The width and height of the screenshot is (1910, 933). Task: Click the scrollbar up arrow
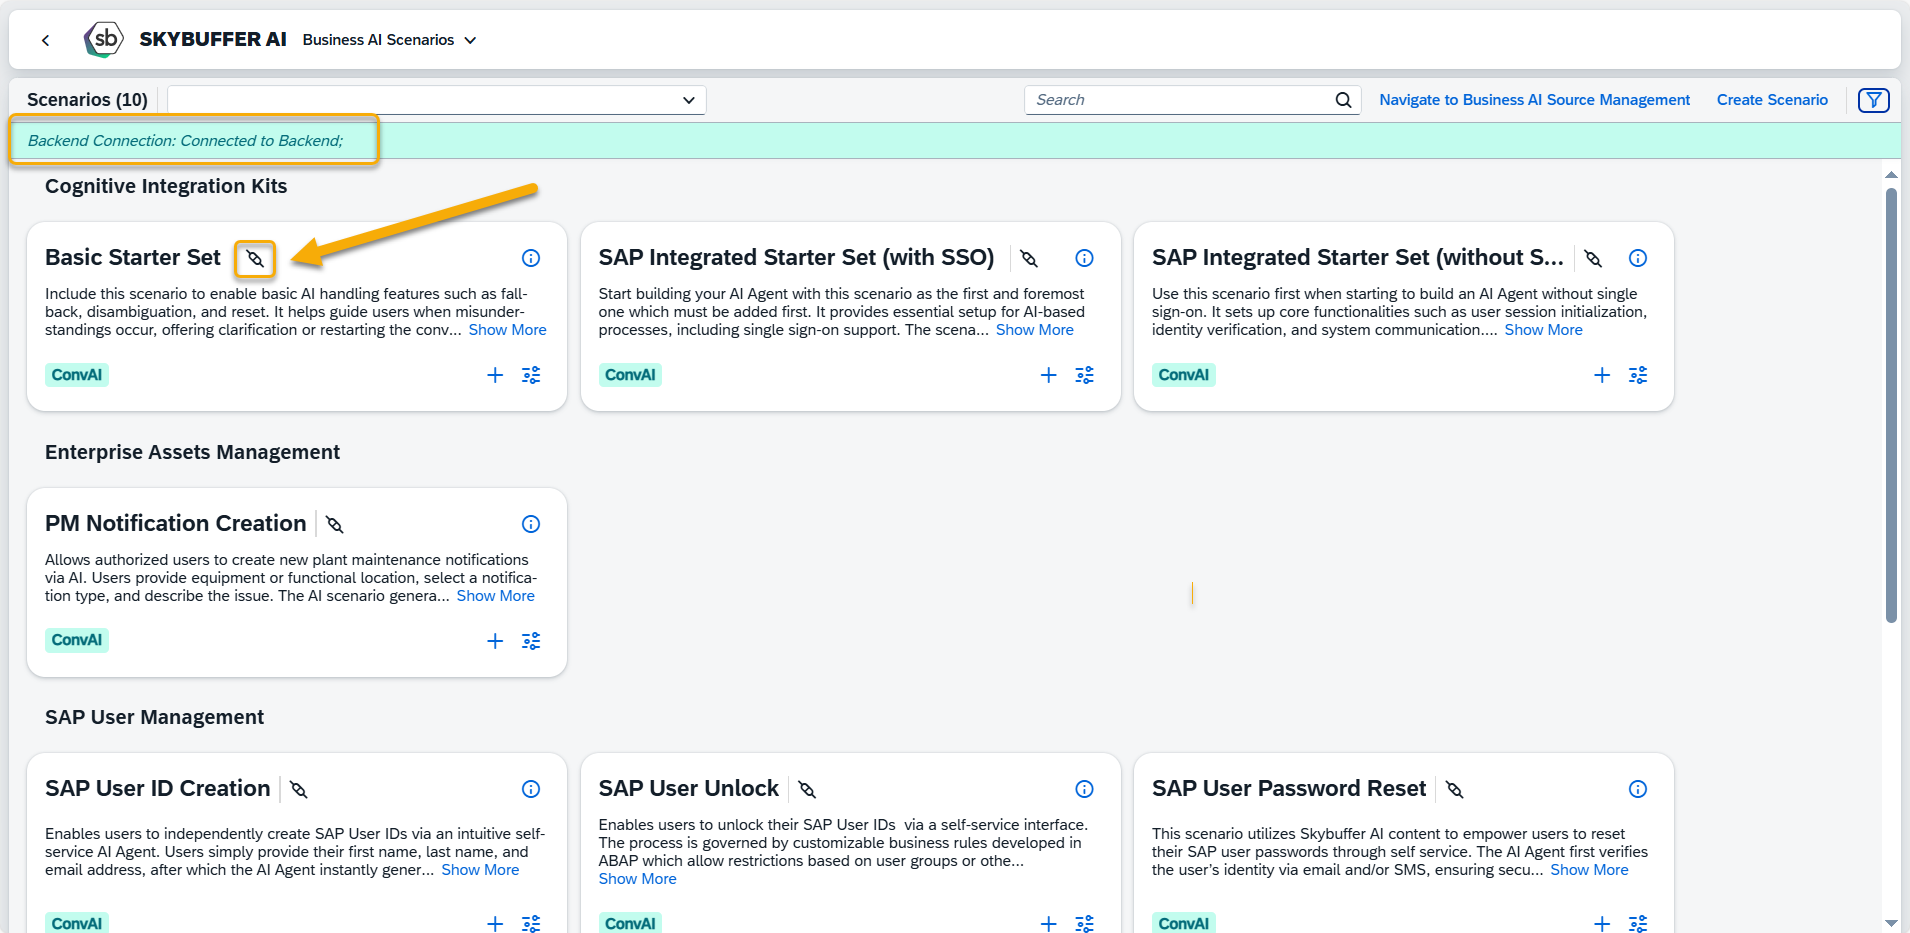click(1891, 175)
